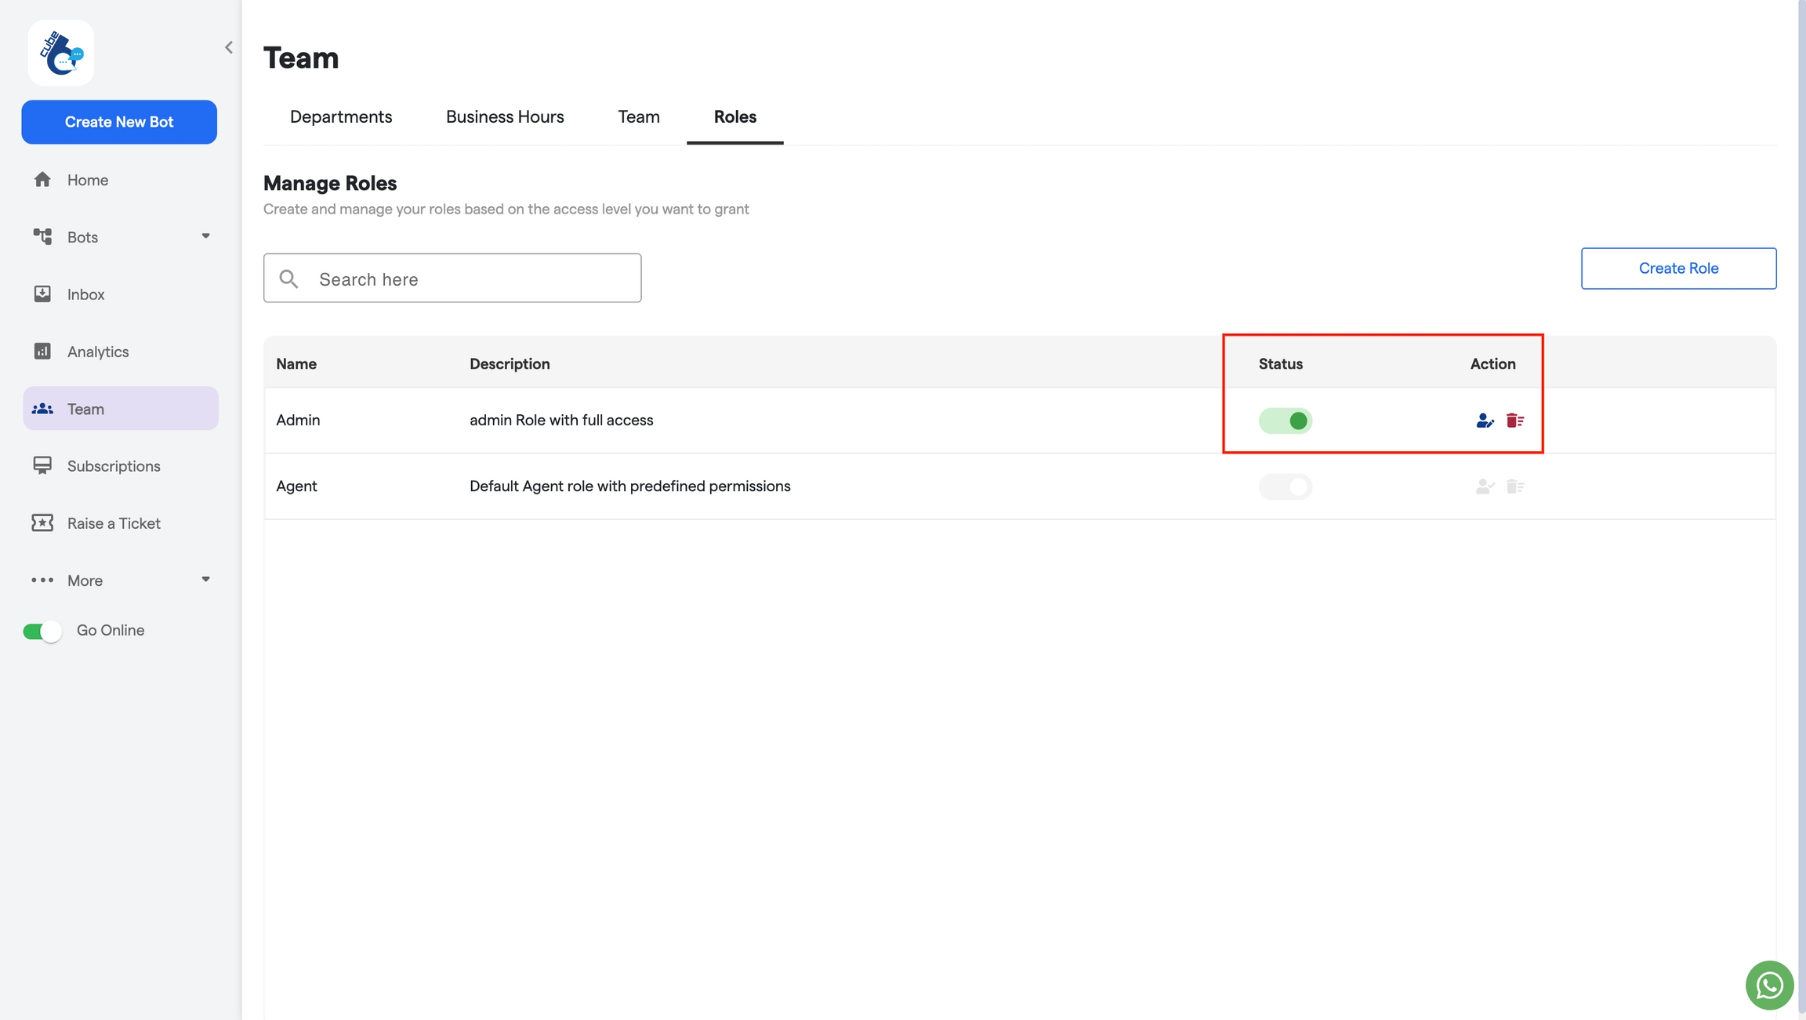The width and height of the screenshot is (1806, 1020).
Task: Click the Create Role button
Action: (x=1678, y=268)
